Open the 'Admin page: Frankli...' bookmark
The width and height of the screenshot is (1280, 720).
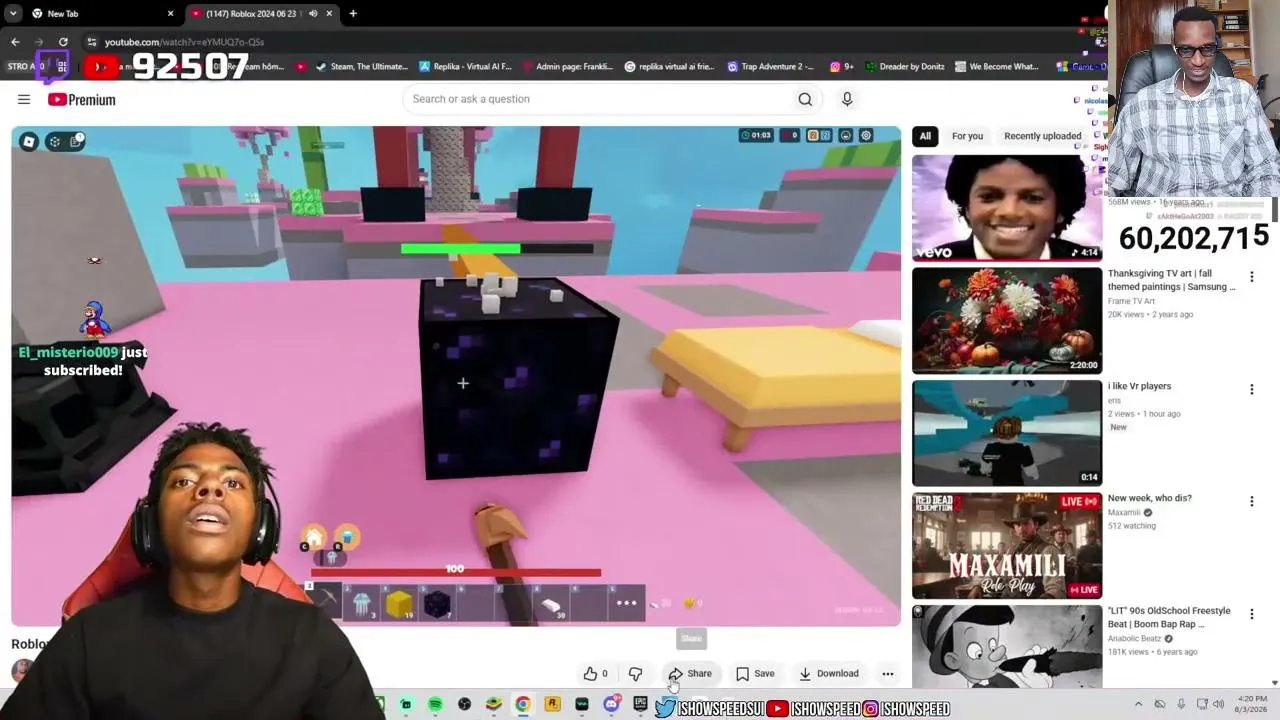pos(567,67)
